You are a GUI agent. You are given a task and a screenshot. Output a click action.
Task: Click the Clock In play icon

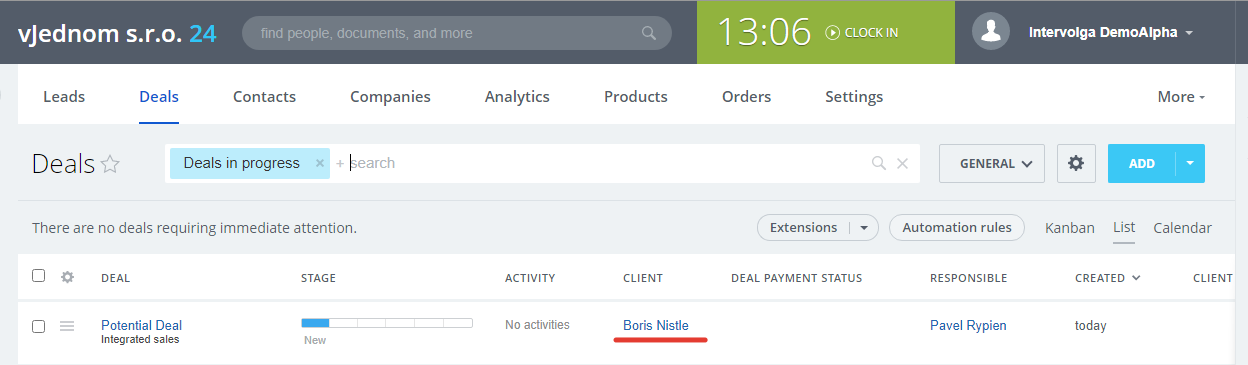(832, 32)
